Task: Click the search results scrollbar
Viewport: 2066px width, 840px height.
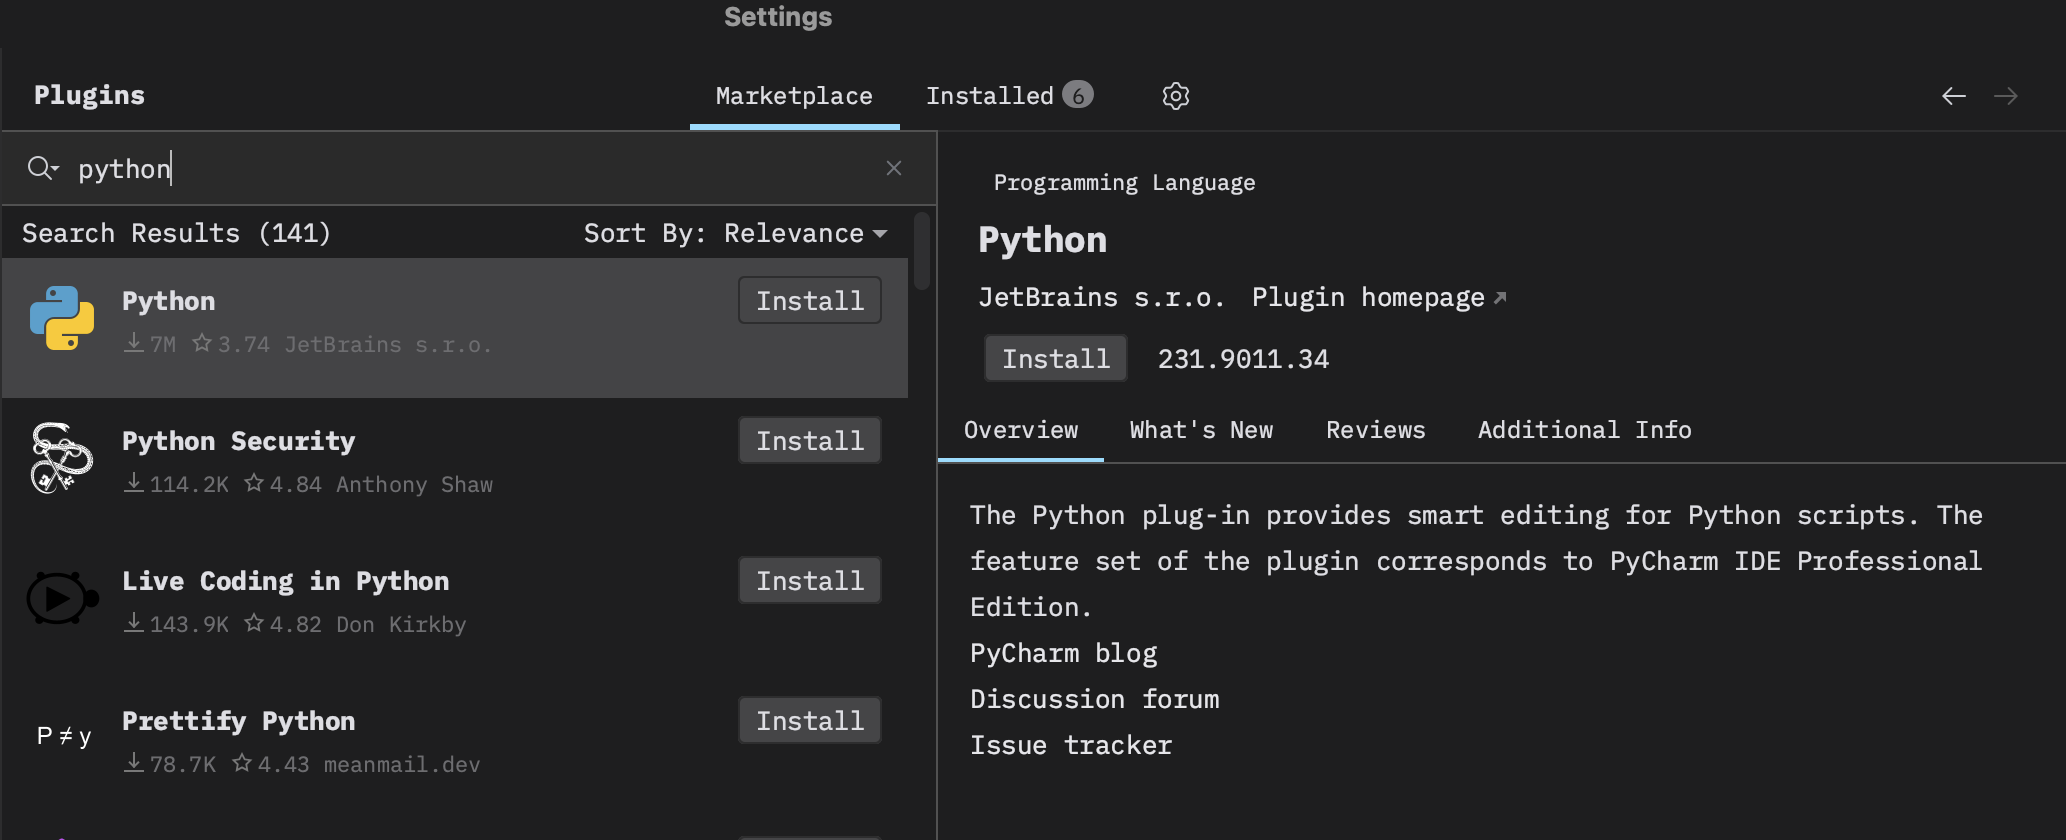Action: tap(922, 250)
